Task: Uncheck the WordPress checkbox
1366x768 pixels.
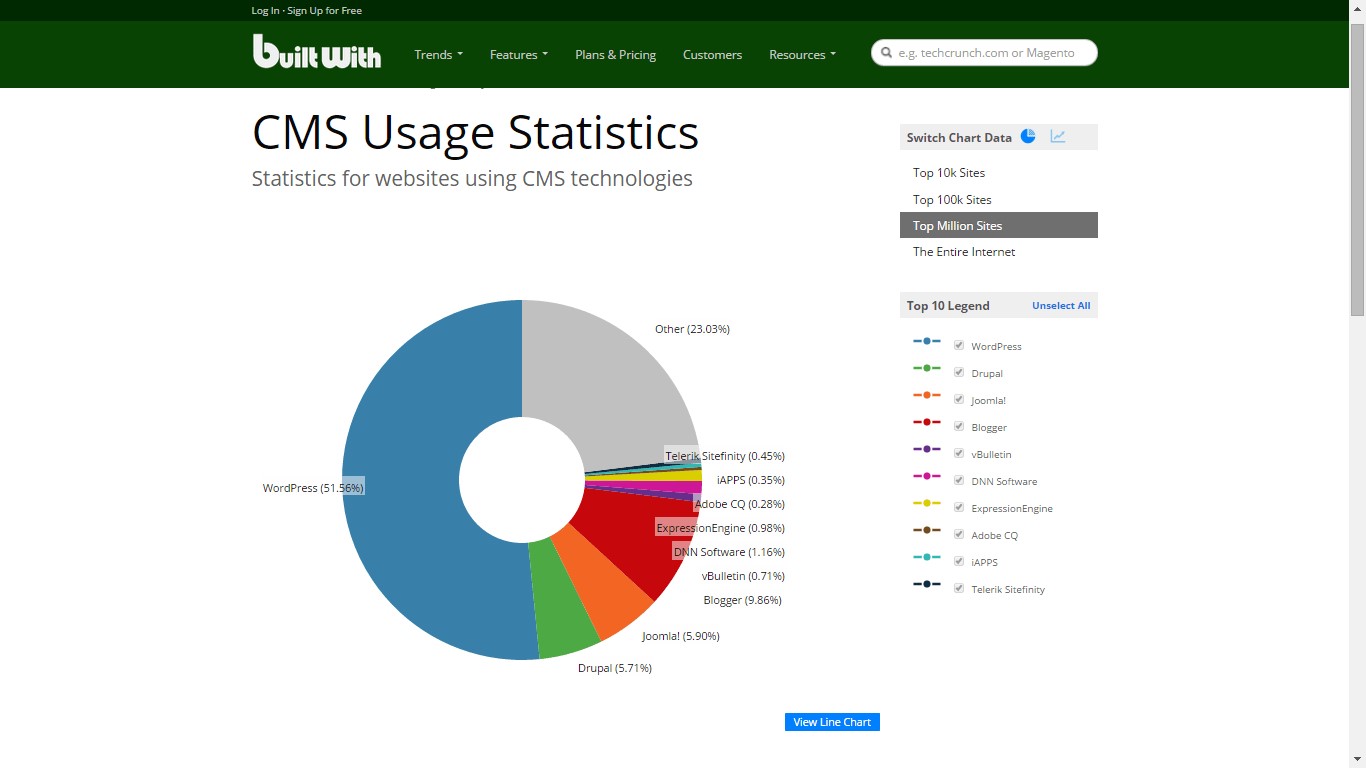Action: pos(959,346)
